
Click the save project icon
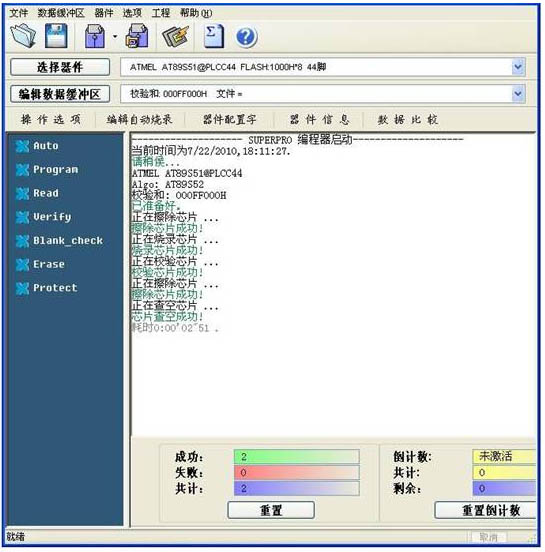[x=137, y=36]
